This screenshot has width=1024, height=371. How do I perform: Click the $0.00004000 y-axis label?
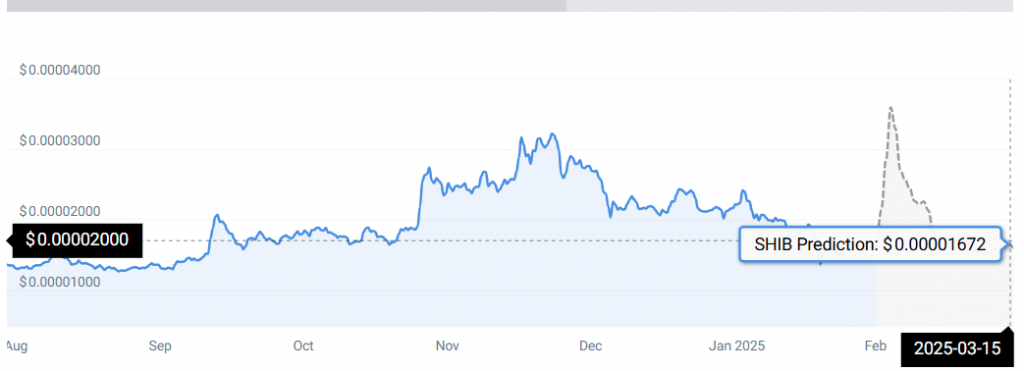tap(59, 70)
